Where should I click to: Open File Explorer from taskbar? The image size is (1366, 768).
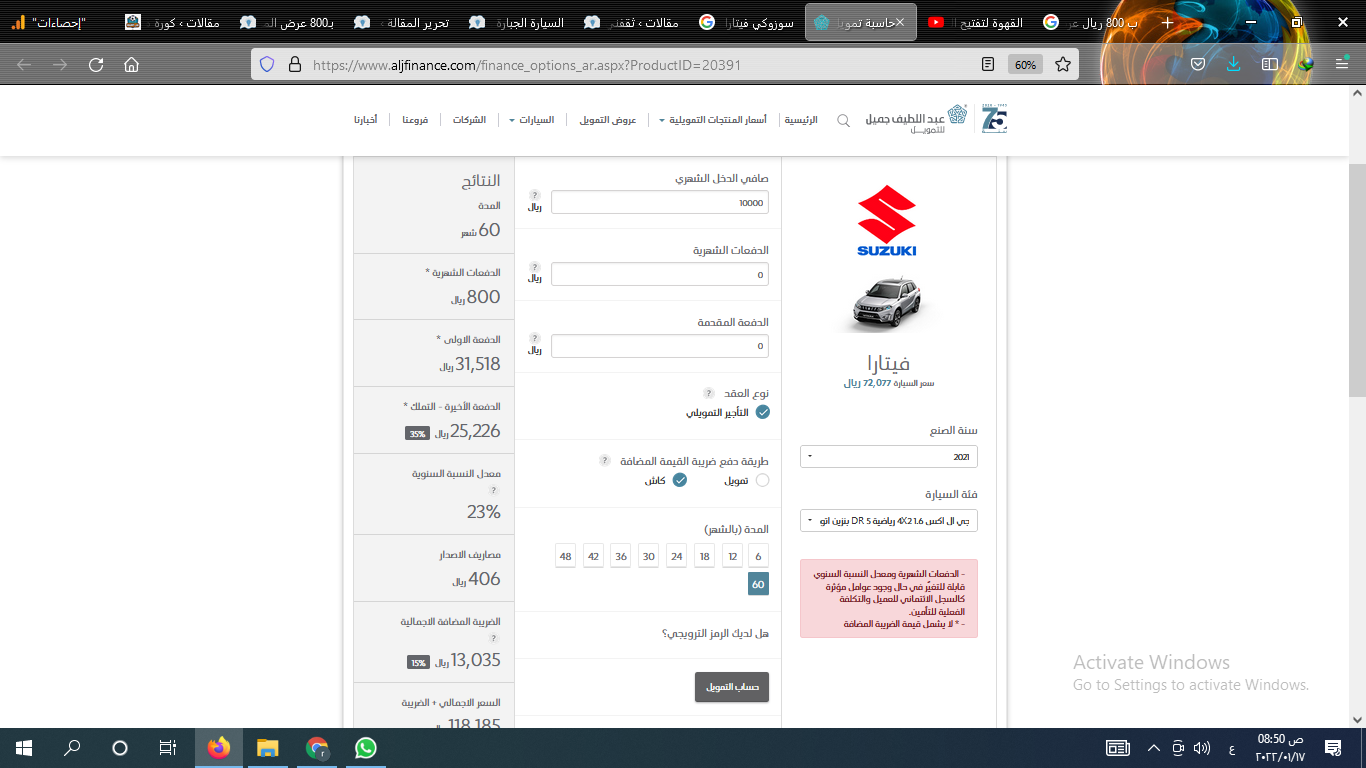click(267, 747)
